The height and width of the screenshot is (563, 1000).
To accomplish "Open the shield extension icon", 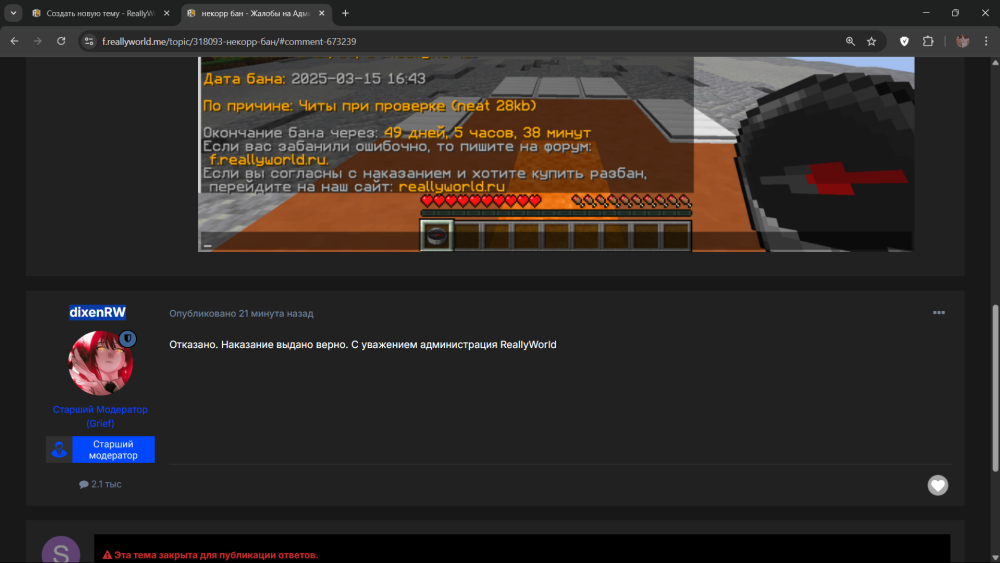I will click(904, 41).
